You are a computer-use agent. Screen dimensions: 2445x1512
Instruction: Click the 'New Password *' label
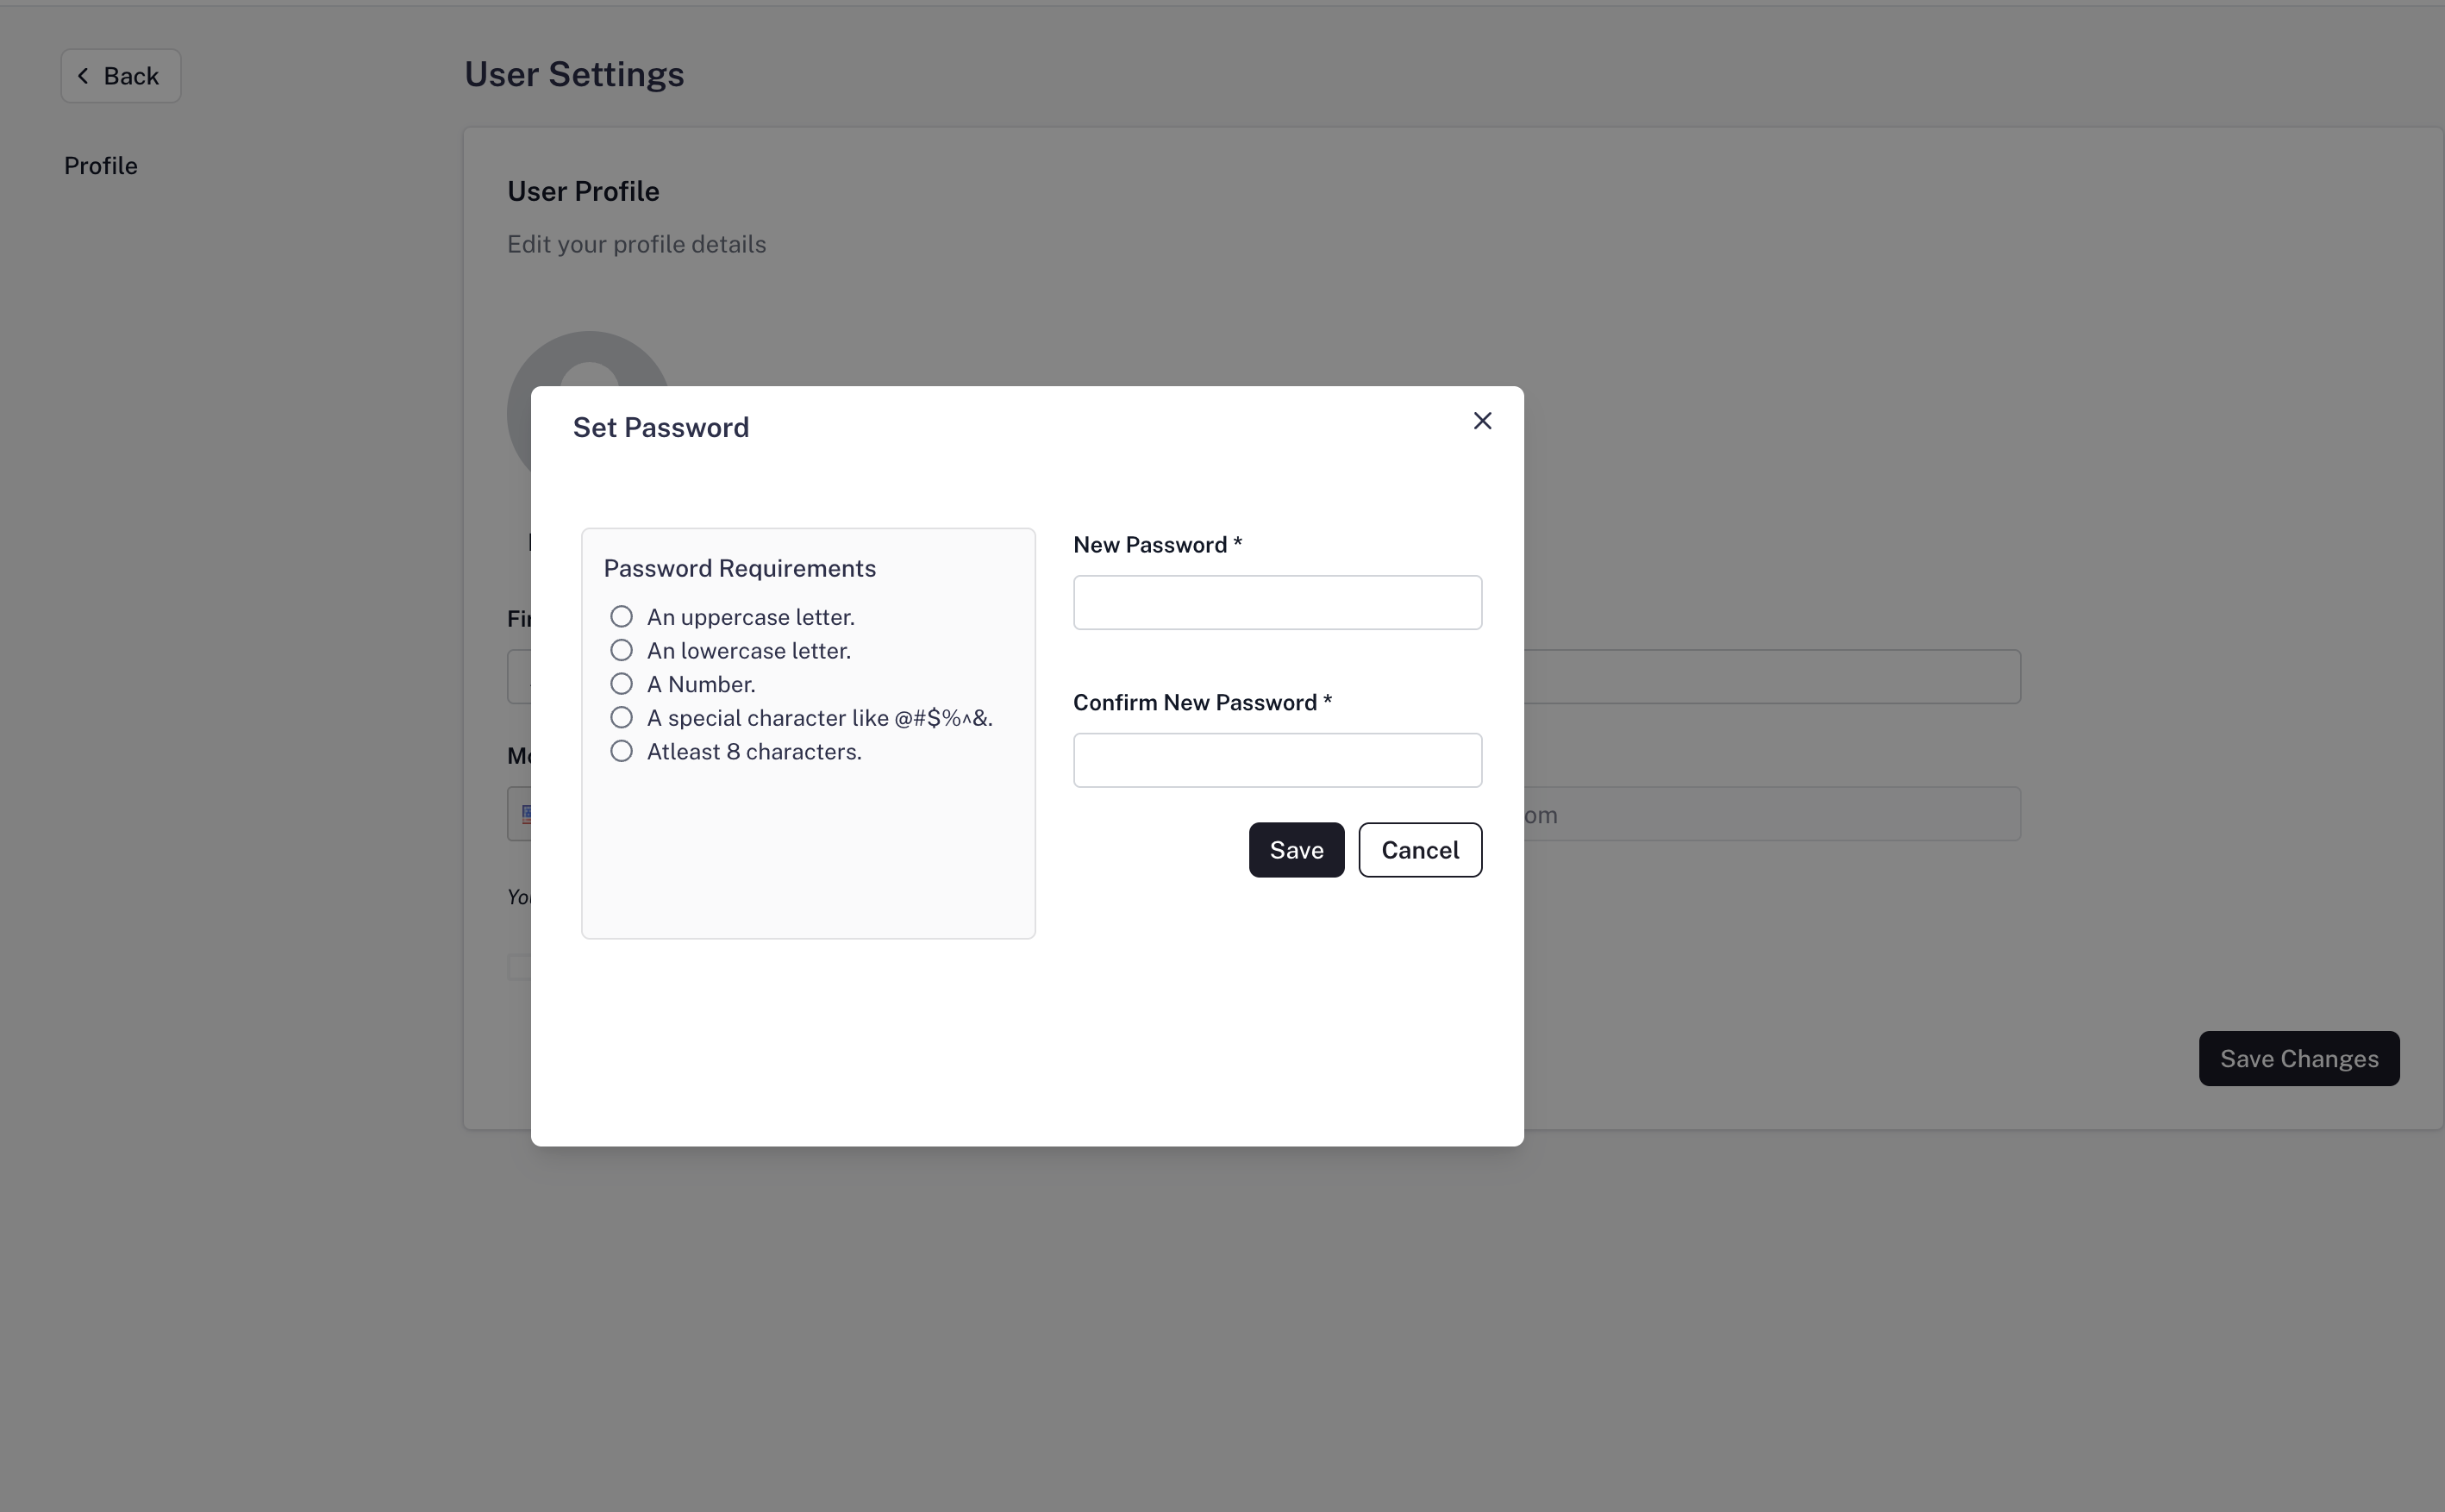1157,545
